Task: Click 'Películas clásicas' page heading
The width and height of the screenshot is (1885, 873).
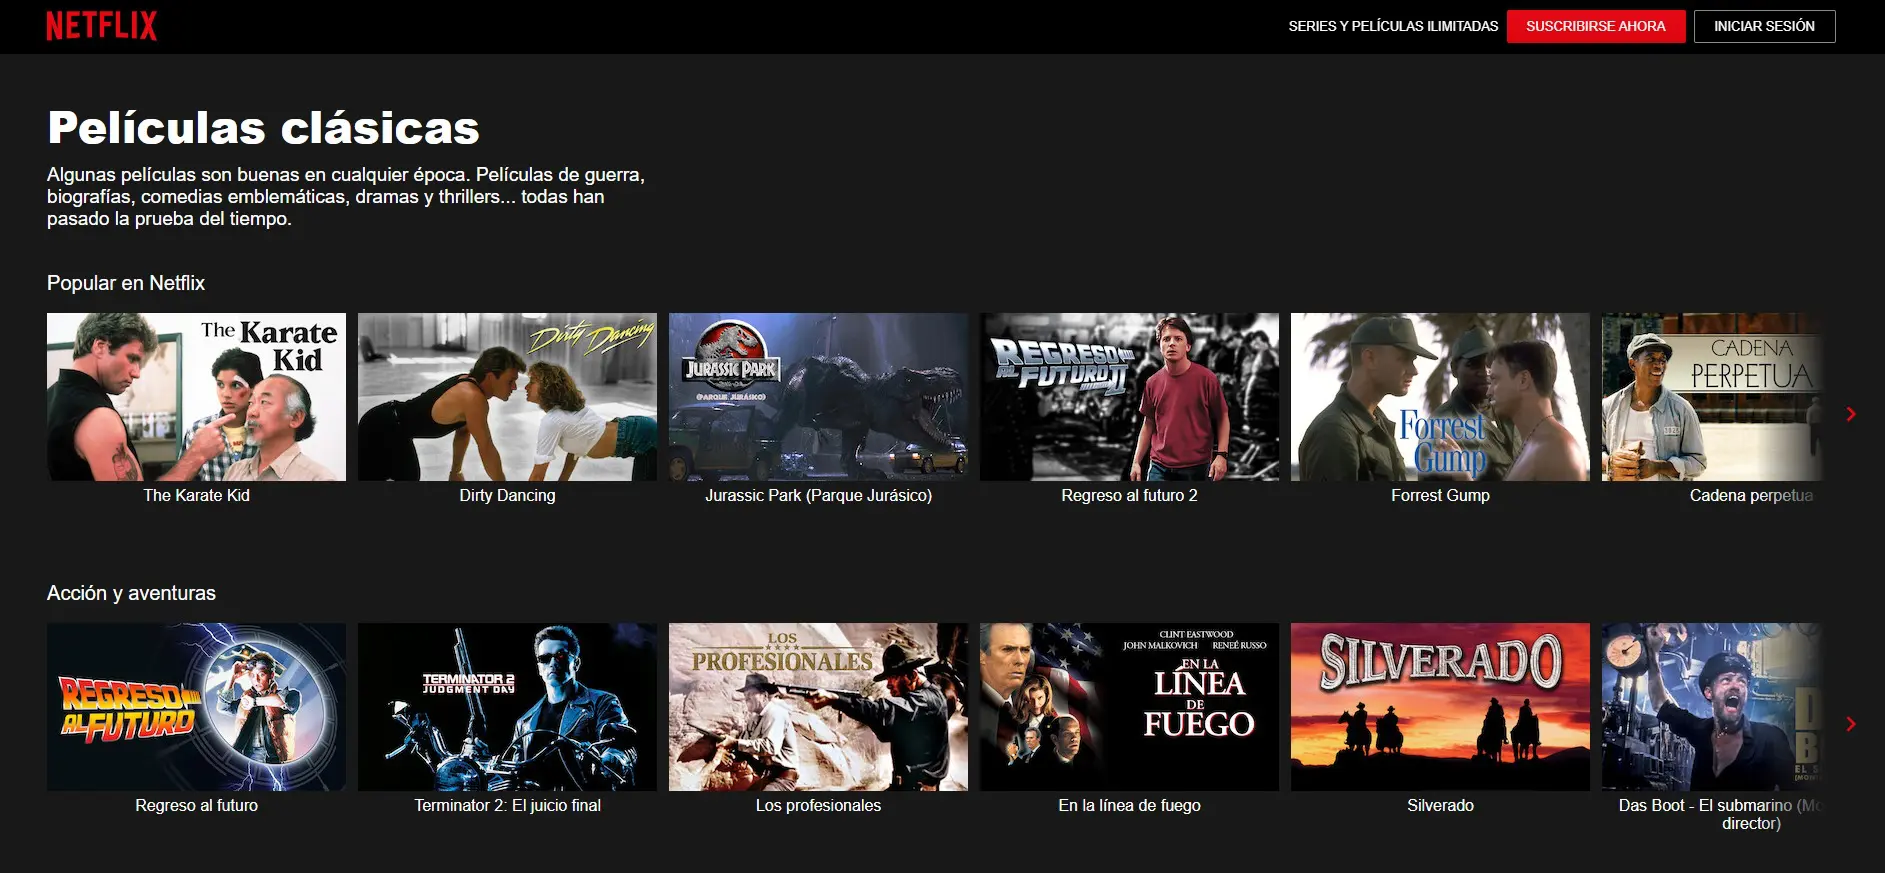Action: (x=263, y=128)
